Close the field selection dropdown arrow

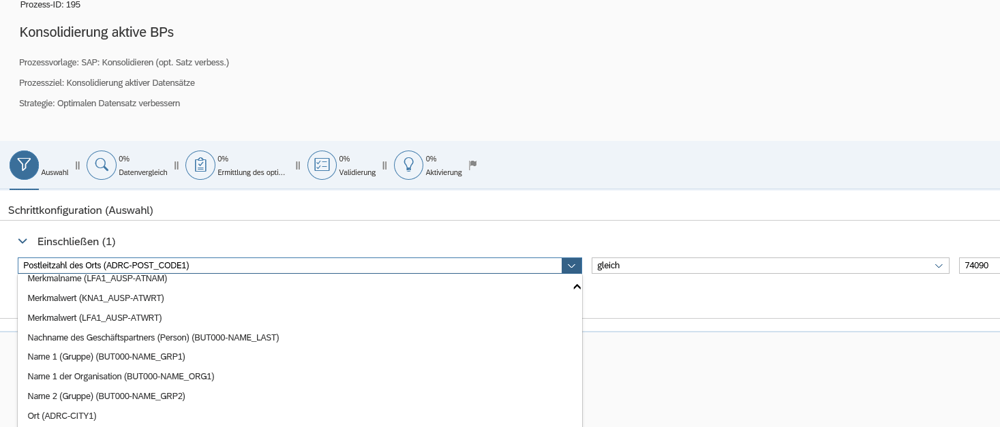pos(571,266)
